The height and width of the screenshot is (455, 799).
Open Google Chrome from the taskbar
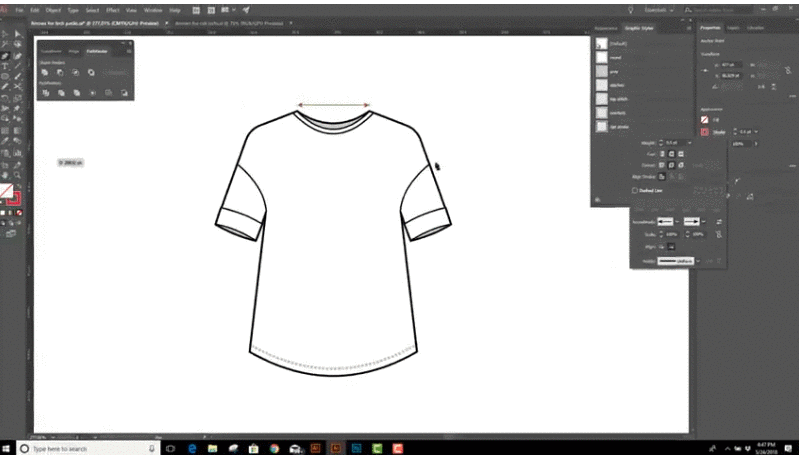pyautogui.click(x=275, y=448)
